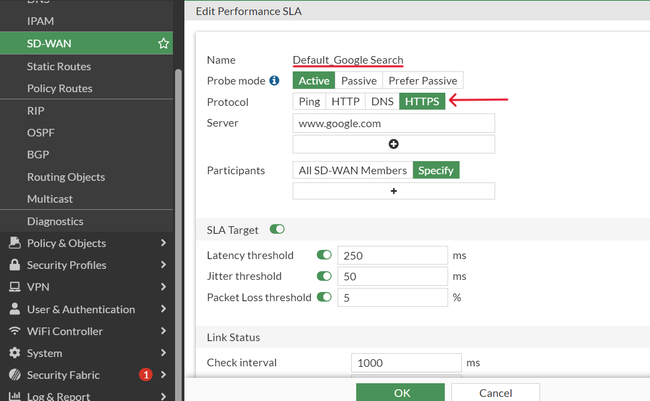Expand the VPN submenu arrow

[163, 287]
